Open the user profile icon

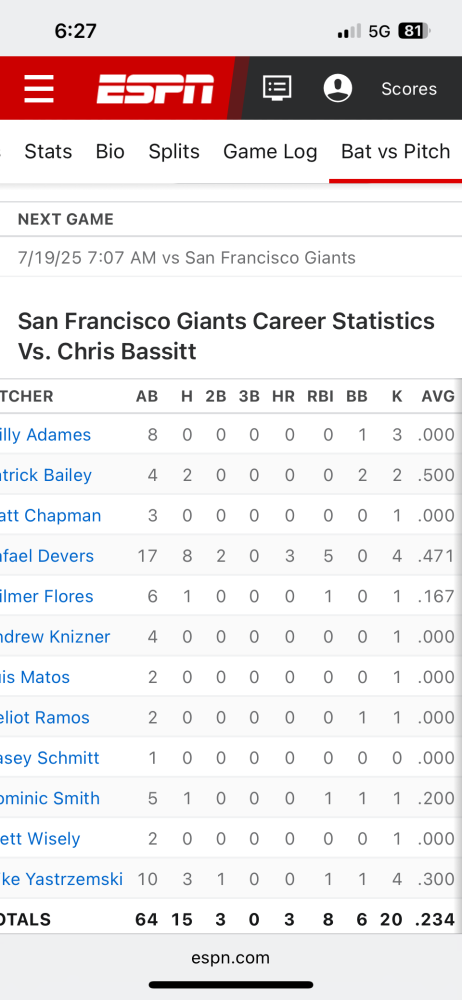click(338, 88)
